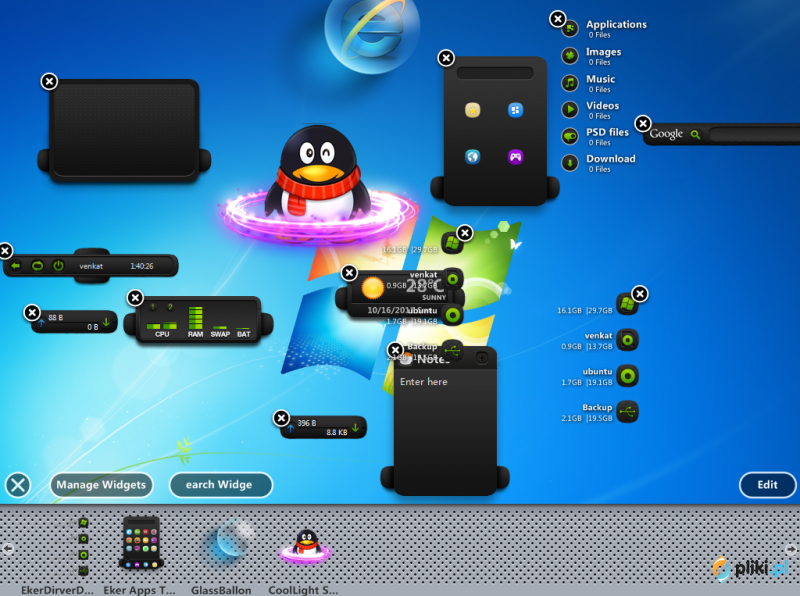Screen dimensions: 800x596
Task: Click the Applications label text
Action: [616, 24]
